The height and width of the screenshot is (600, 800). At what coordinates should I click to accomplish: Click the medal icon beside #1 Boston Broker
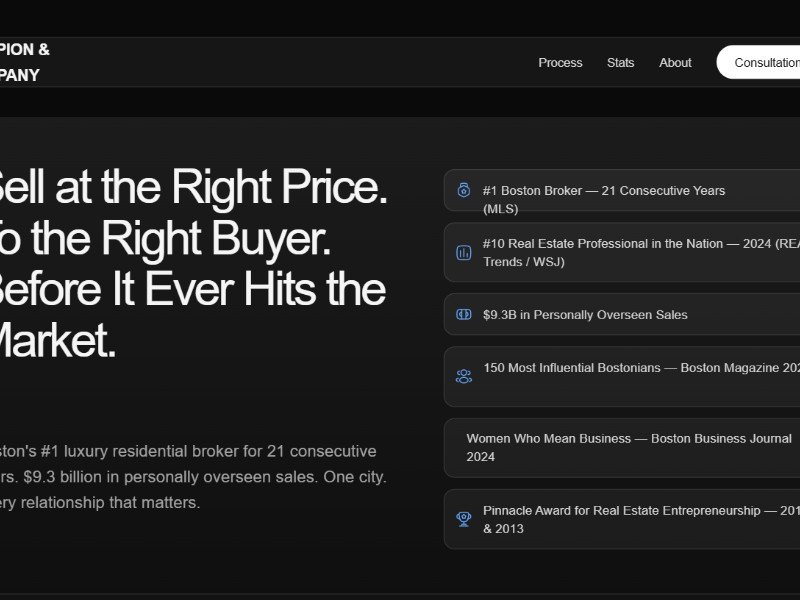(x=464, y=190)
